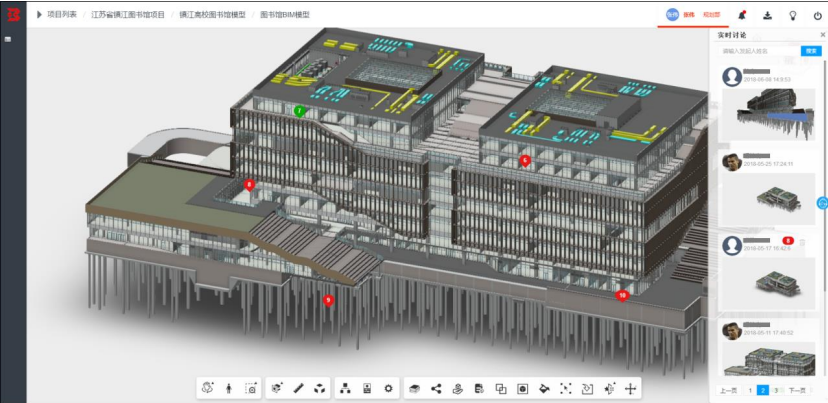Image resolution: width=828 pixels, height=403 pixels.
Task: Open thumbnail of 2018-05-11 discussion post
Action: (768, 361)
